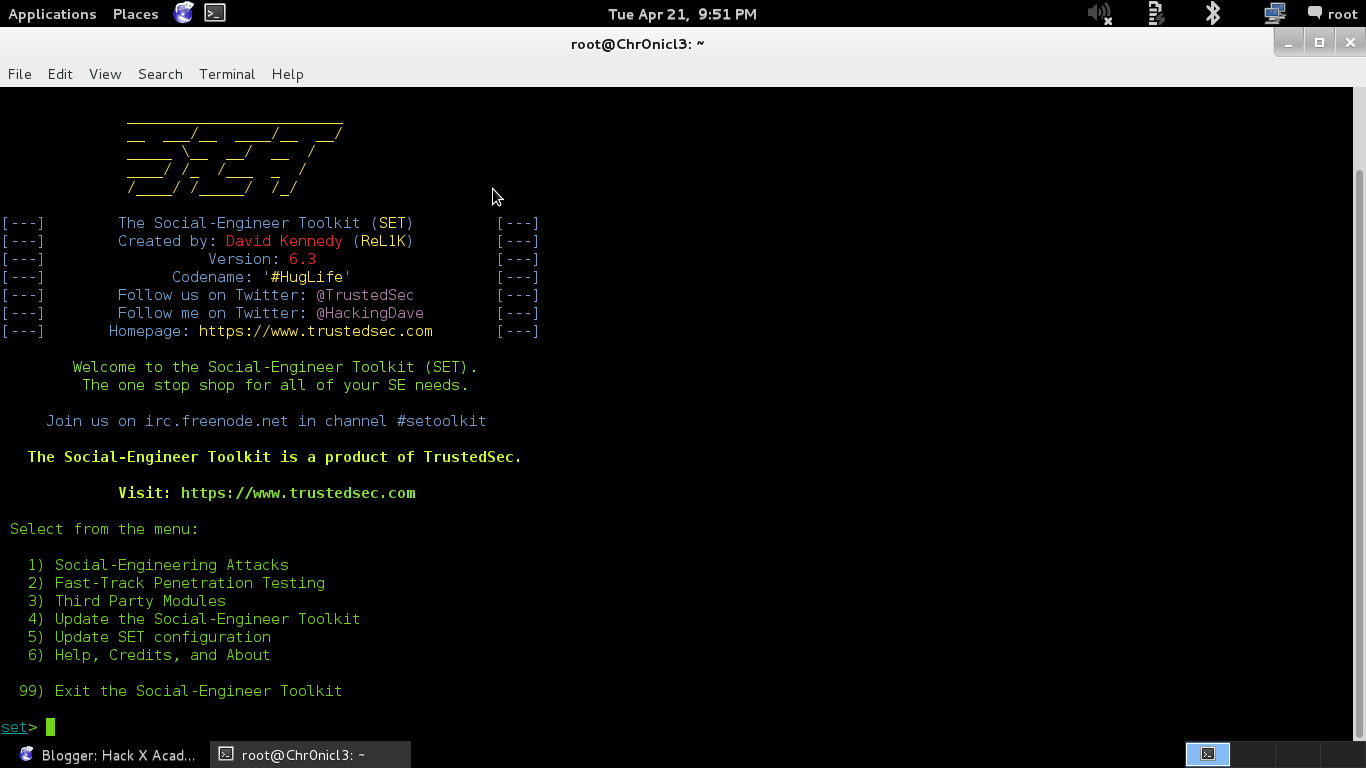Screen dimensions: 1366x768
Task: Open the network connection icon
Action: click(x=1274, y=13)
